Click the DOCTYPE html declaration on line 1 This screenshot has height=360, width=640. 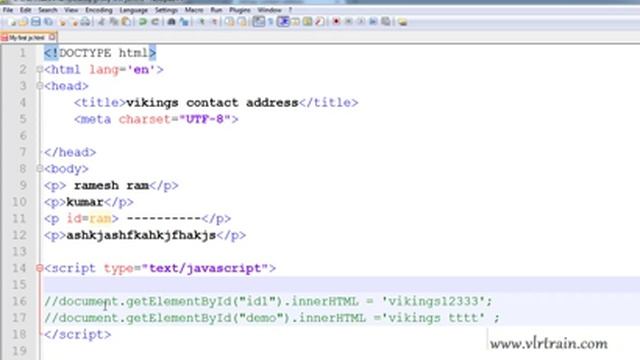100,53
